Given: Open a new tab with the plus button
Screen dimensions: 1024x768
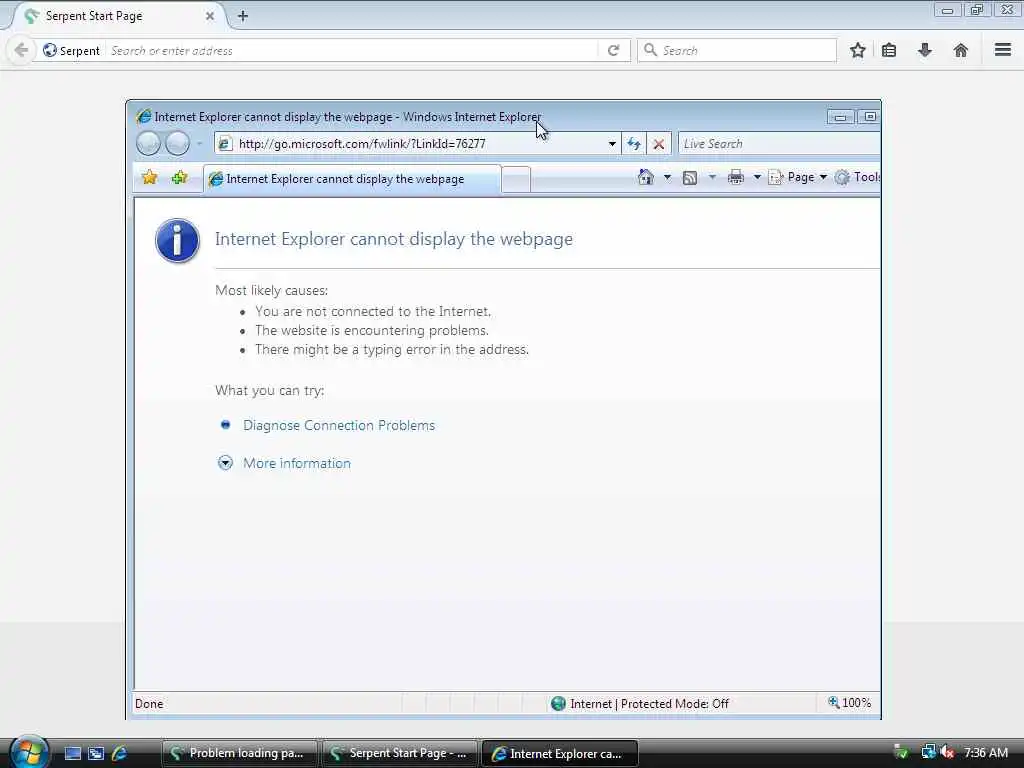Looking at the screenshot, I should 243,16.
